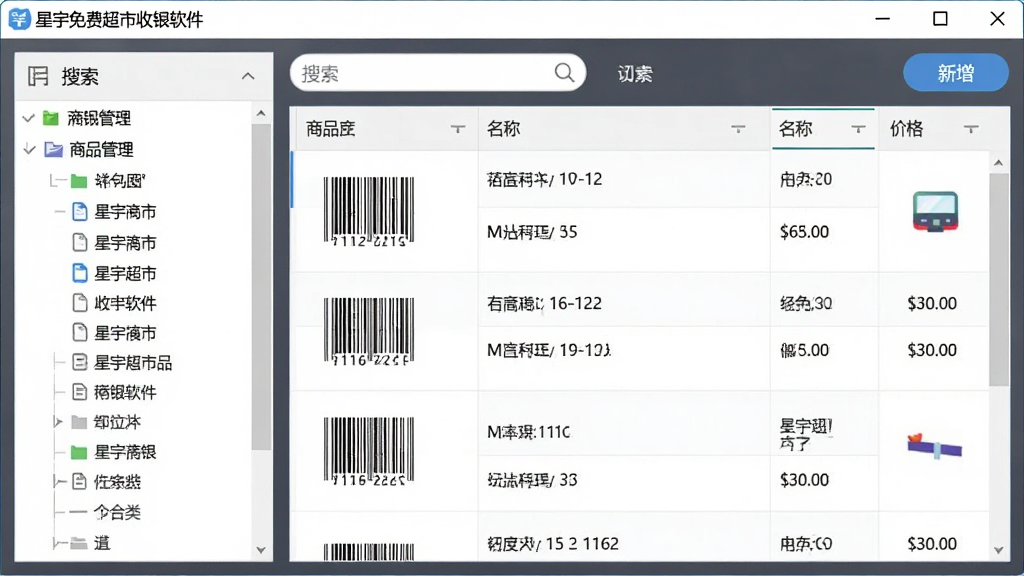The width and height of the screenshot is (1024, 576).
Task: Click the barcode beside the 16-122 item
Action: [x=369, y=331]
